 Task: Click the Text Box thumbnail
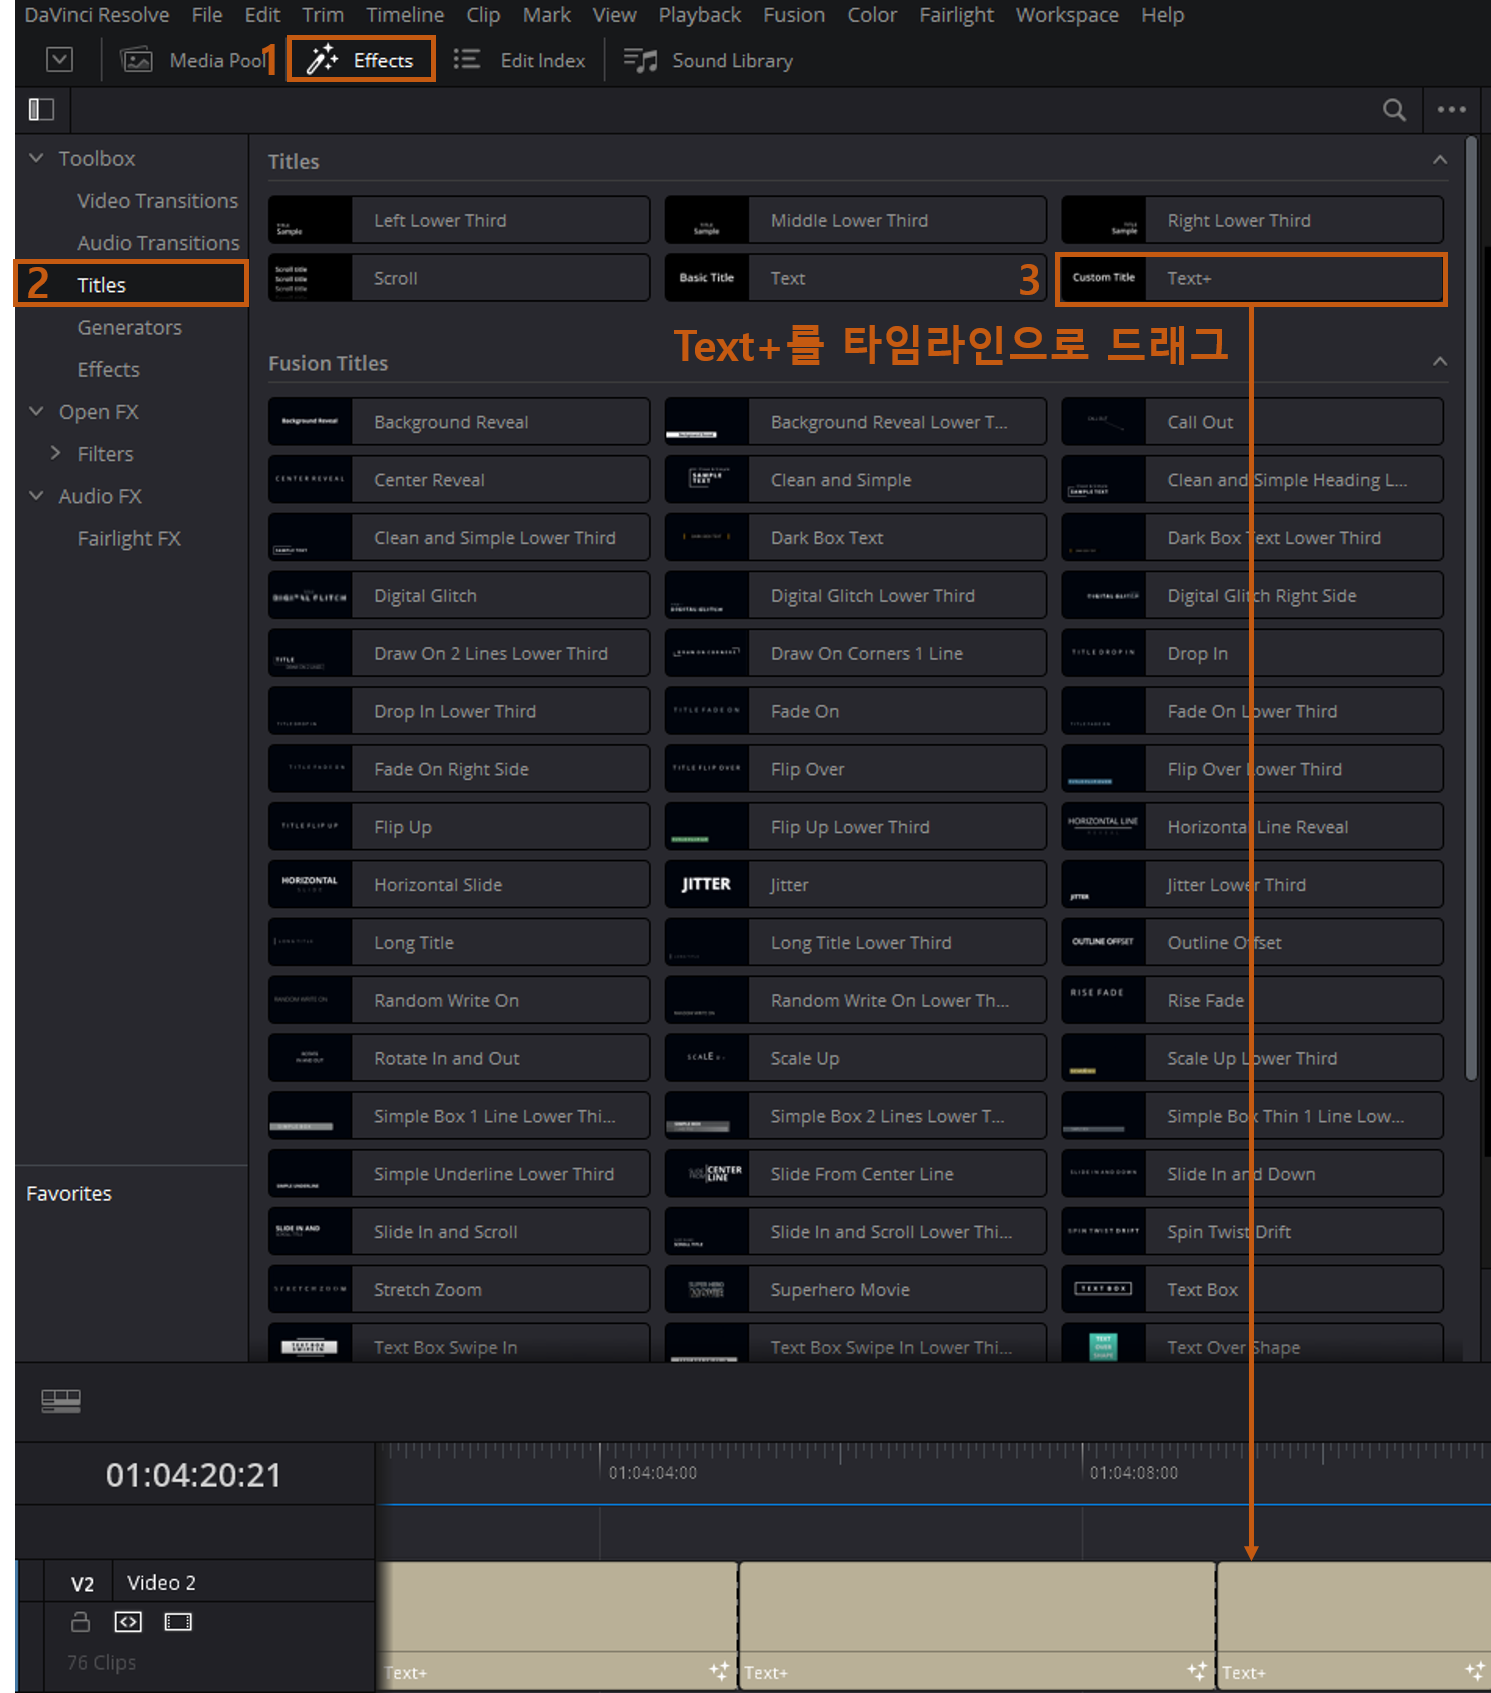(x=1103, y=1289)
